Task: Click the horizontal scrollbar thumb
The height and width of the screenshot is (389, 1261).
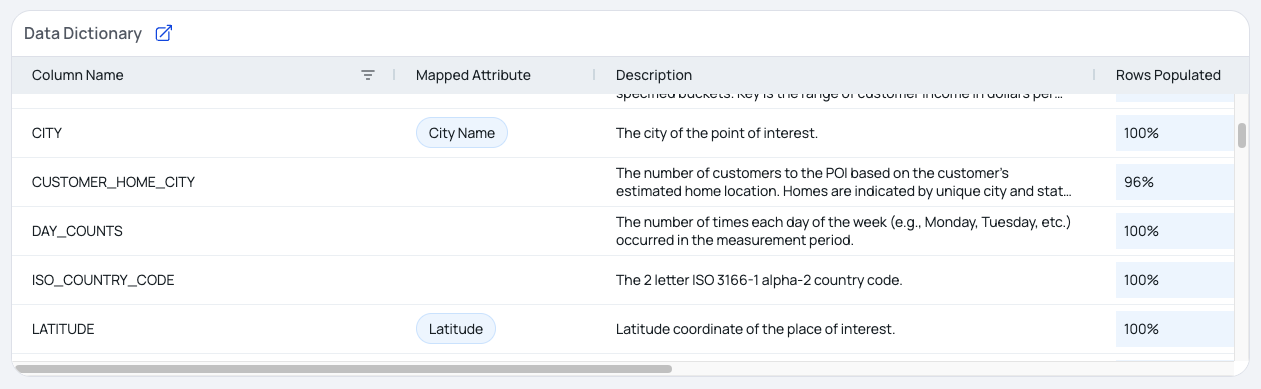Action: pyautogui.click(x=343, y=368)
